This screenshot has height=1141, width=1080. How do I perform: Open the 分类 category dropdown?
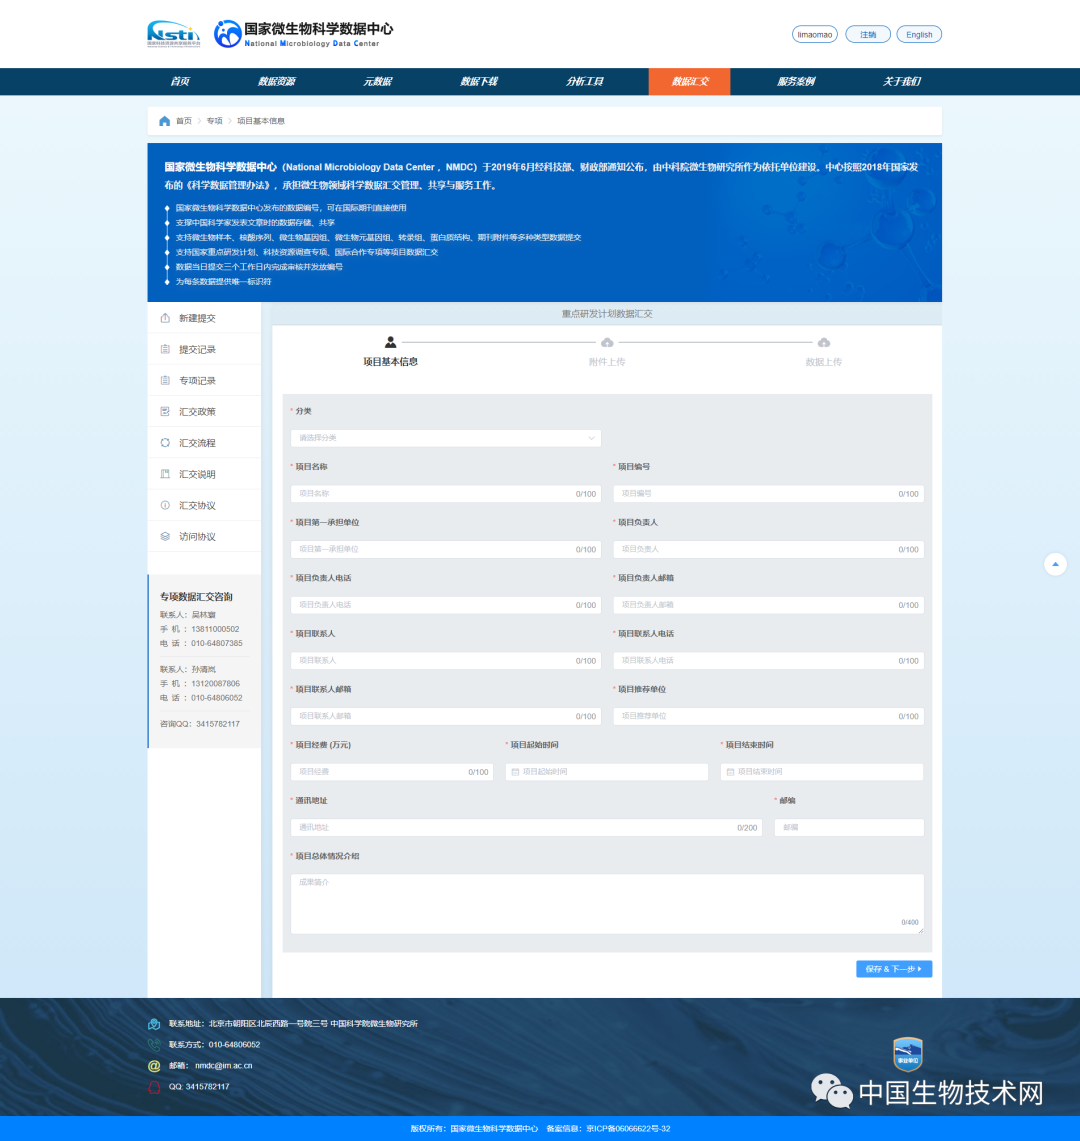[x=446, y=438]
